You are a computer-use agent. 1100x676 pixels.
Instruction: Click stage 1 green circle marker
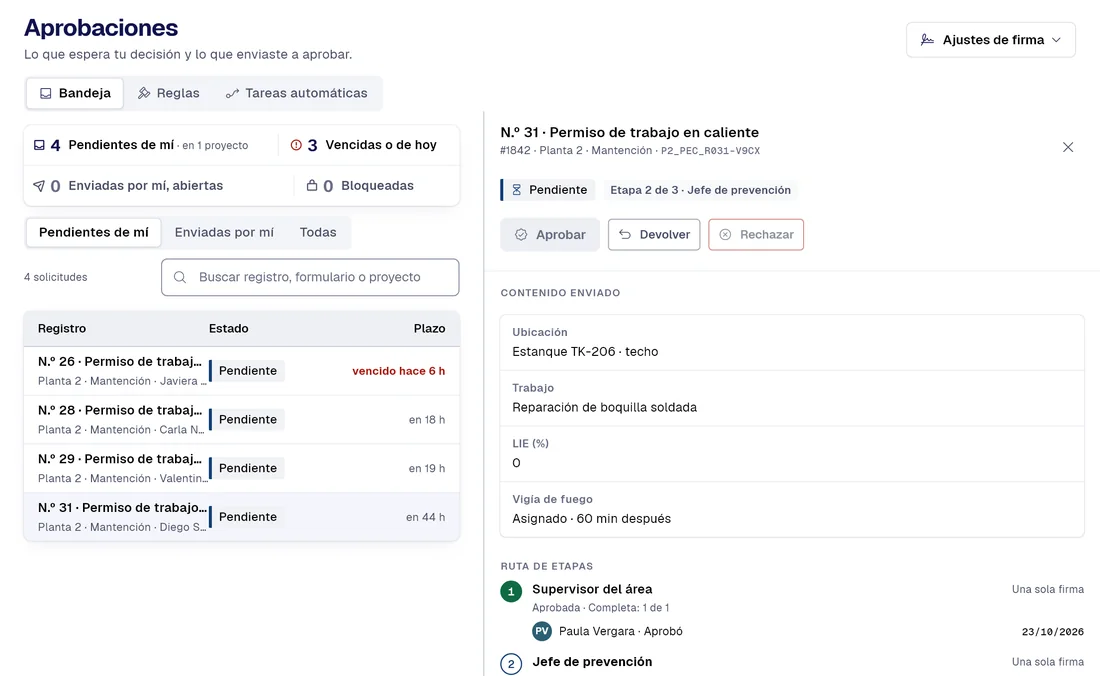[511, 592]
